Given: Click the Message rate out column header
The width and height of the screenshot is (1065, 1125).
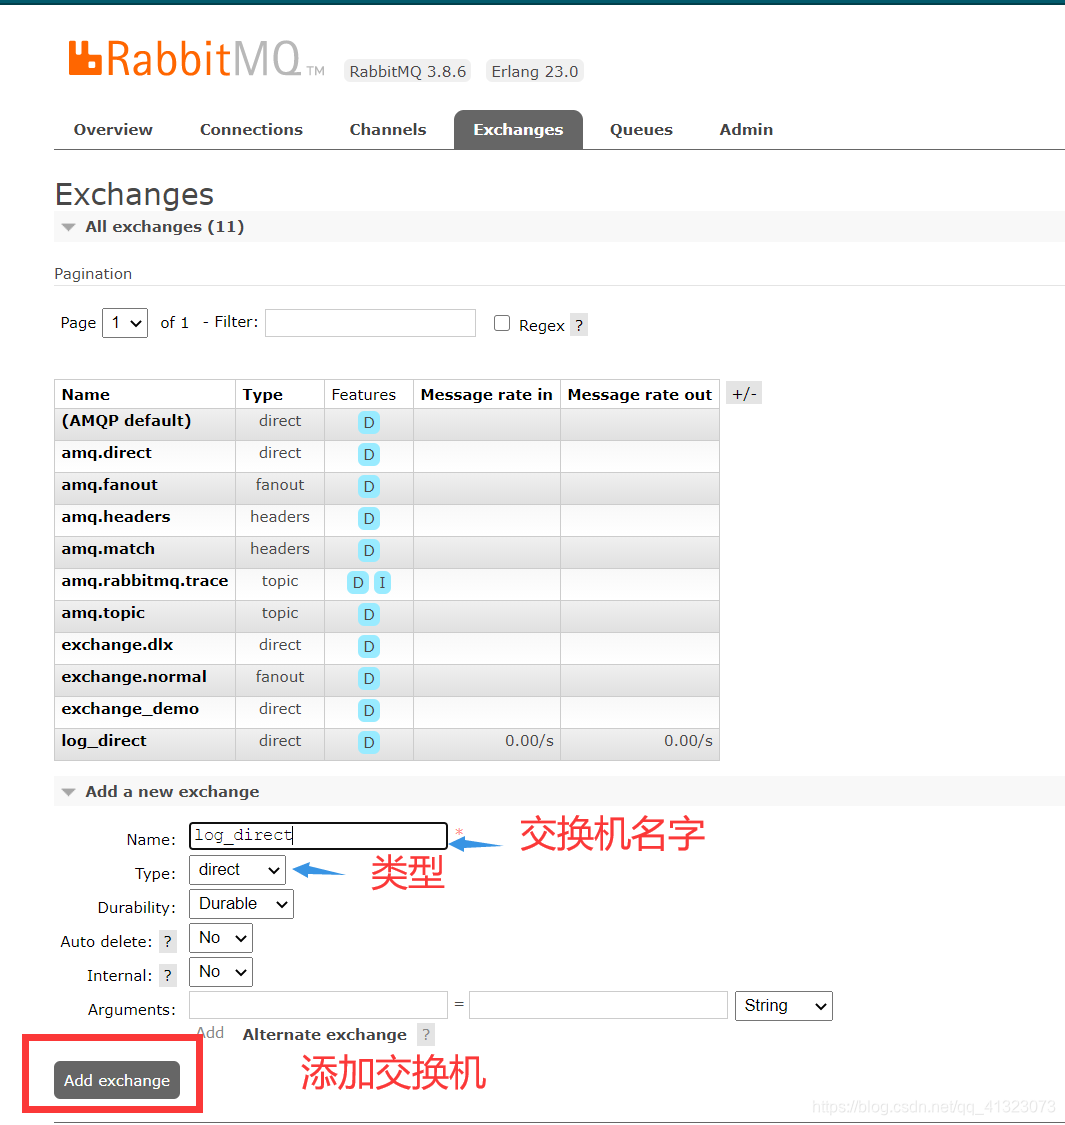Looking at the screenshot, I should coord(639,395).
